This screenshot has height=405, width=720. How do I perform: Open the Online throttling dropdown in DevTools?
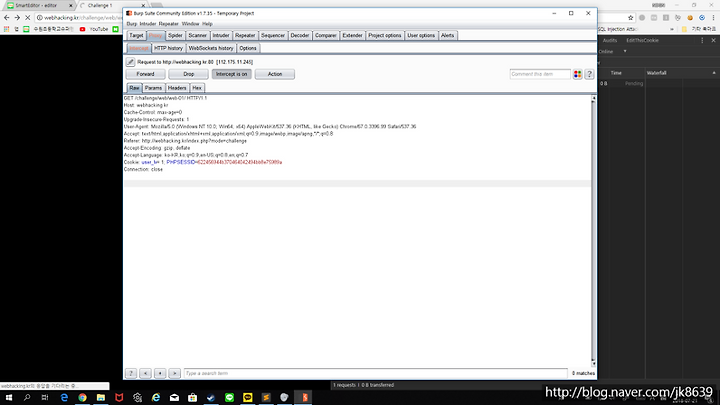(613, 51)
